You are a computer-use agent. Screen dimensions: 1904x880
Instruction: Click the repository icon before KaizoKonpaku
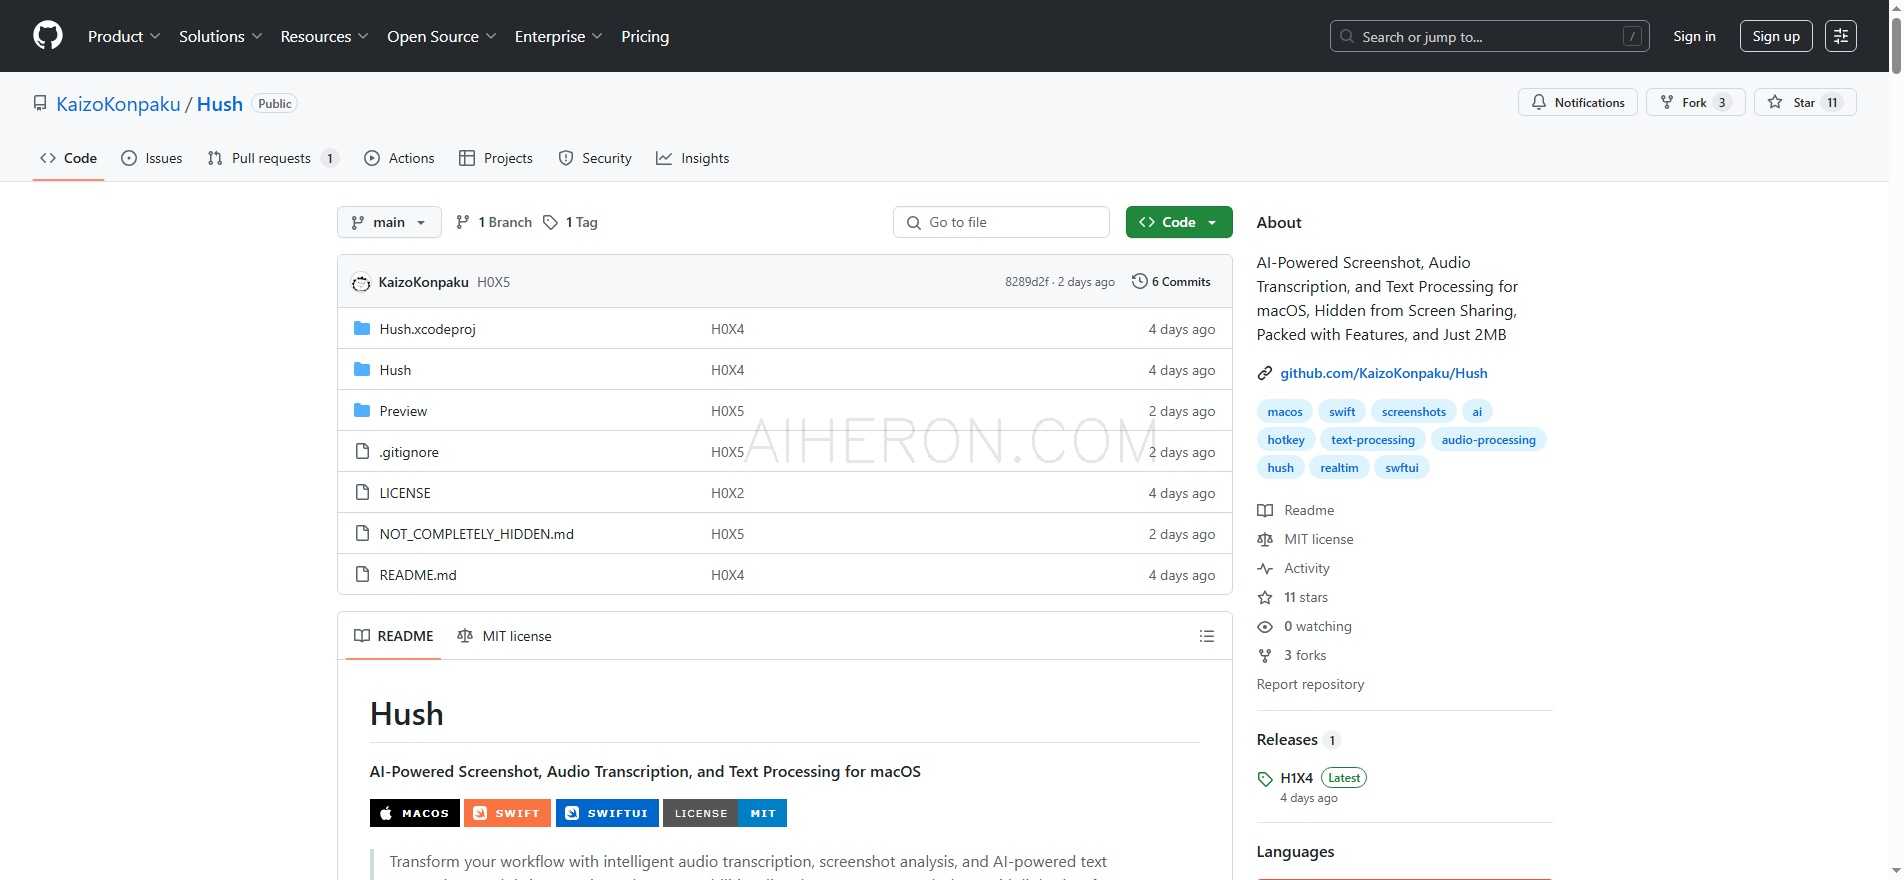[40, 103]
